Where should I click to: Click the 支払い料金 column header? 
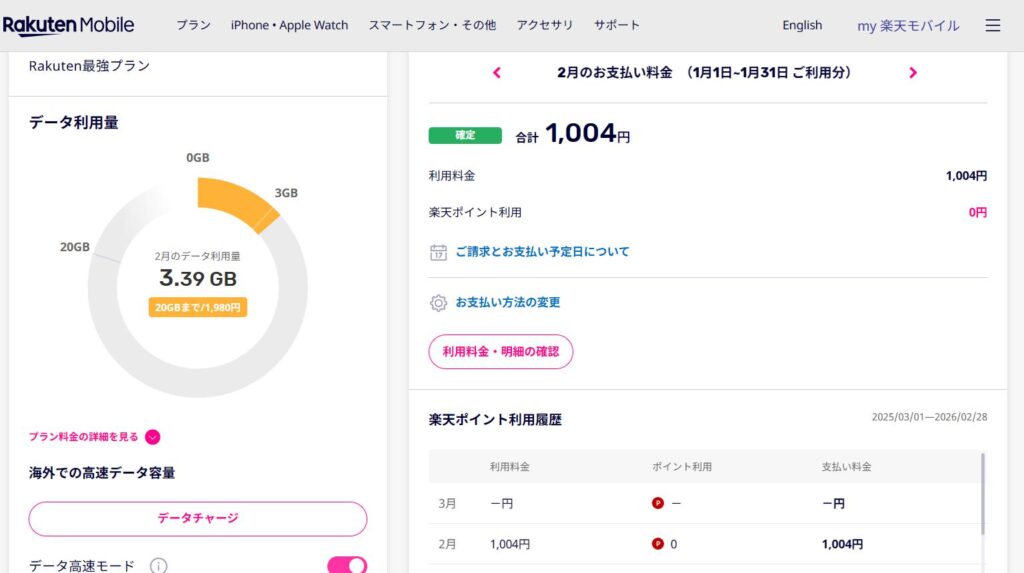tap(846, 467)
